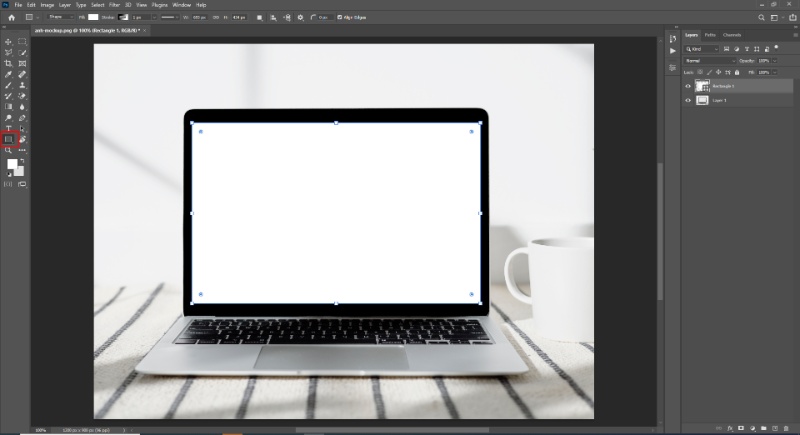Toggle the adjustment layer filter
The width and height of the screenshot is (800, 435).
[x=737, y=49]
